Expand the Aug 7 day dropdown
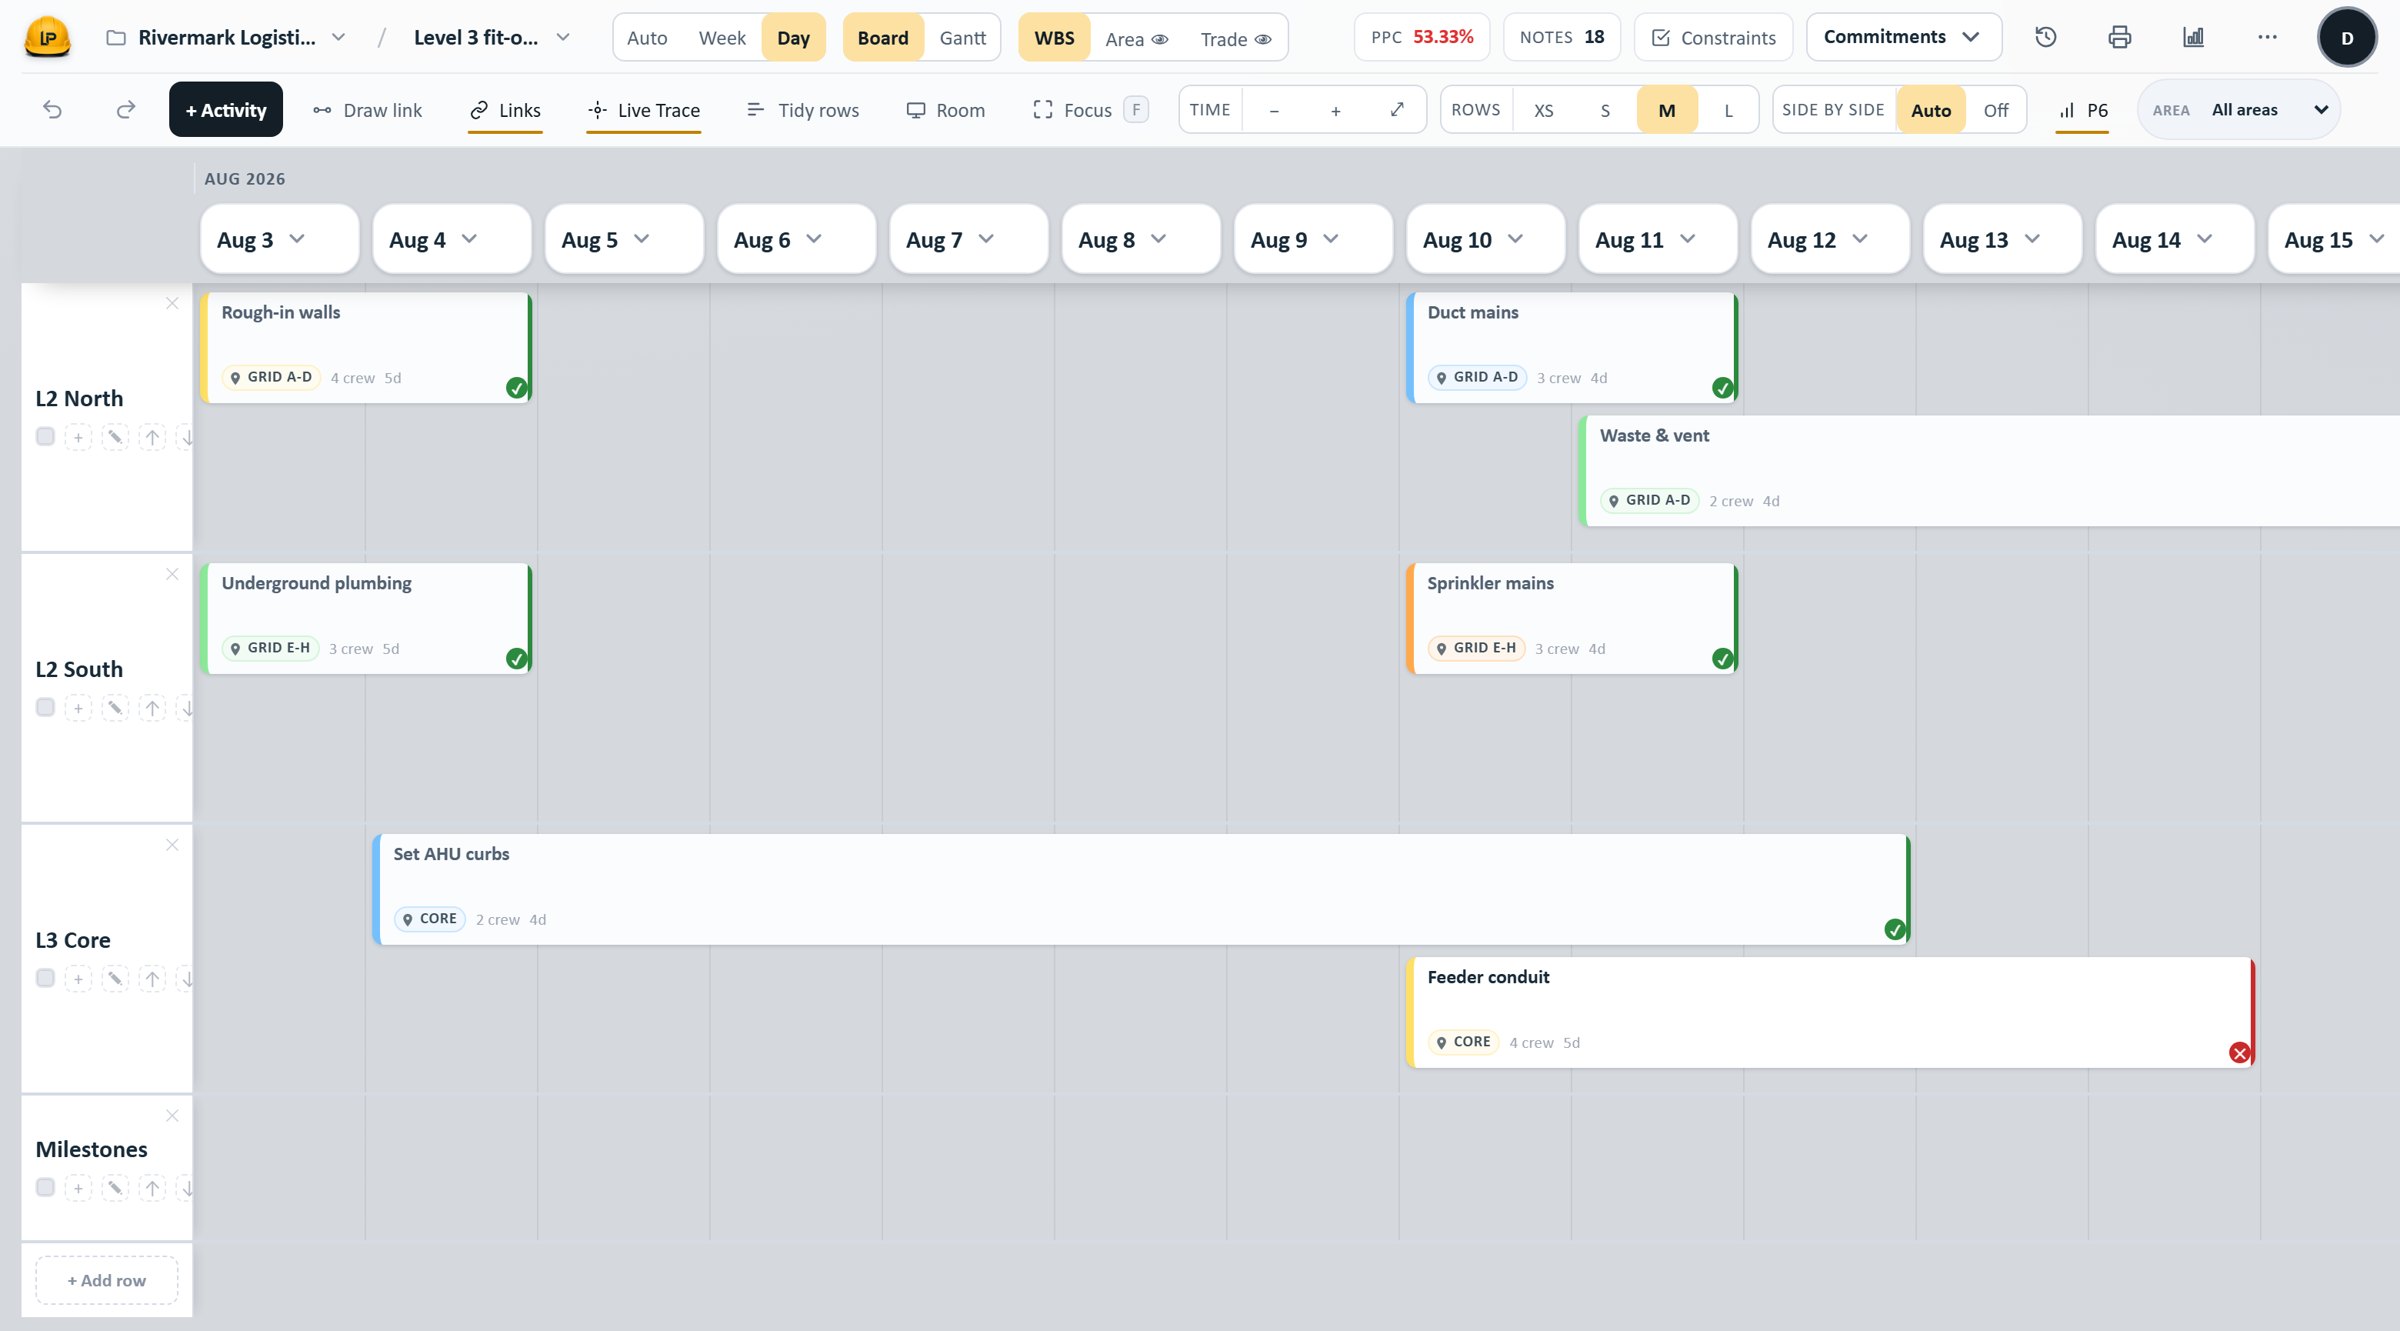2400x1331 pixels. (986, 239)
